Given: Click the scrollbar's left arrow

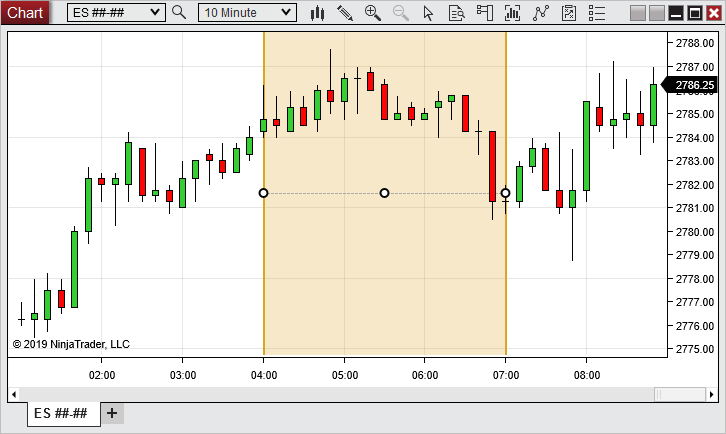Looking at the screenshot, I should tap(13, 395).
